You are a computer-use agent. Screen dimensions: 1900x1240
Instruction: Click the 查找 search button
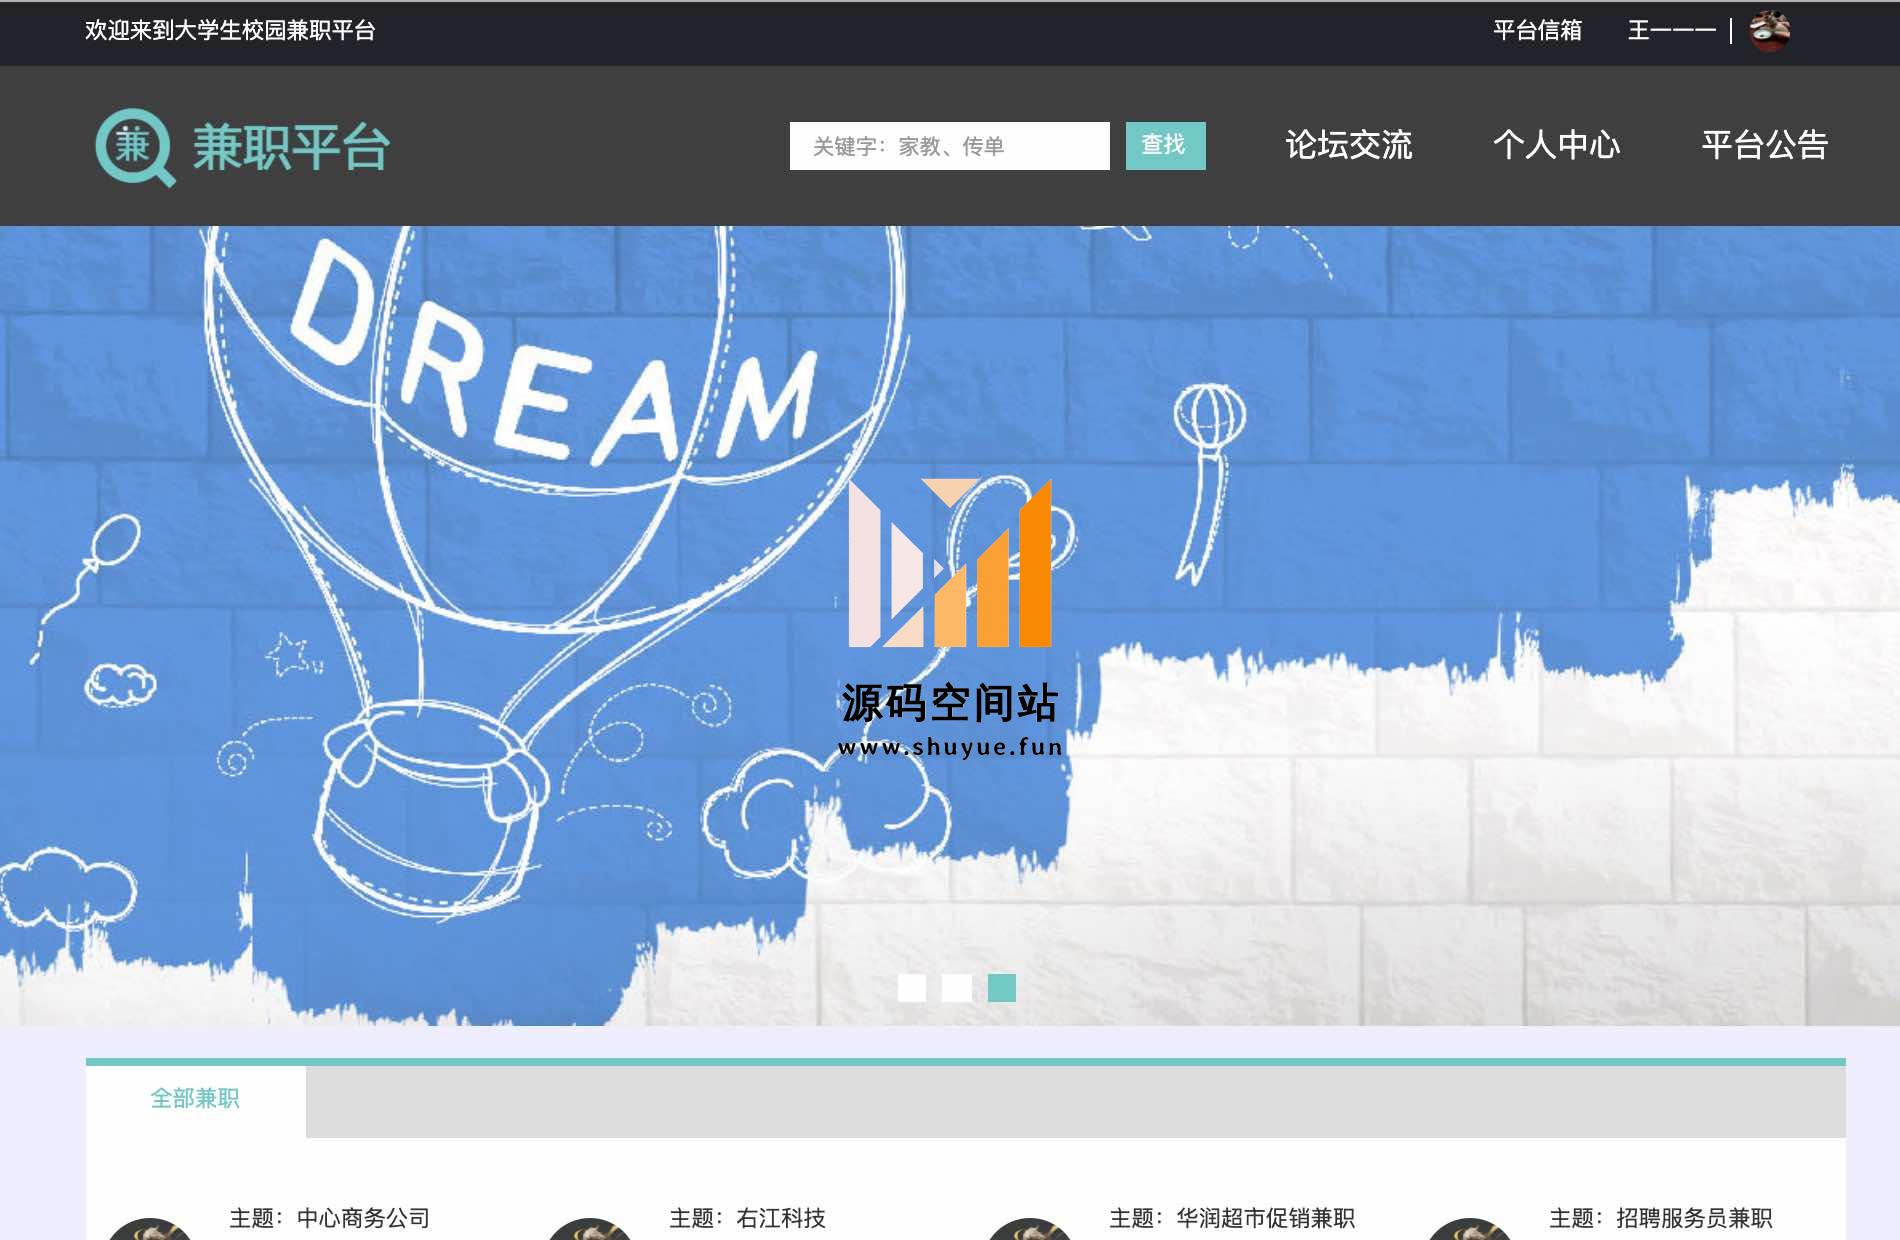tap(1165, 146)
